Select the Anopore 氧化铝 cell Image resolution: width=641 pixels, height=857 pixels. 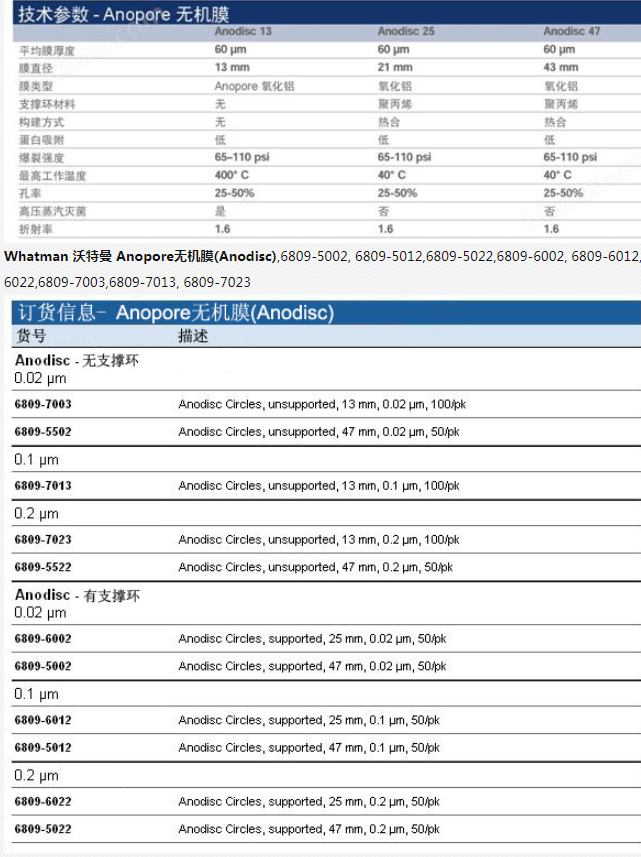pos(254,86)
